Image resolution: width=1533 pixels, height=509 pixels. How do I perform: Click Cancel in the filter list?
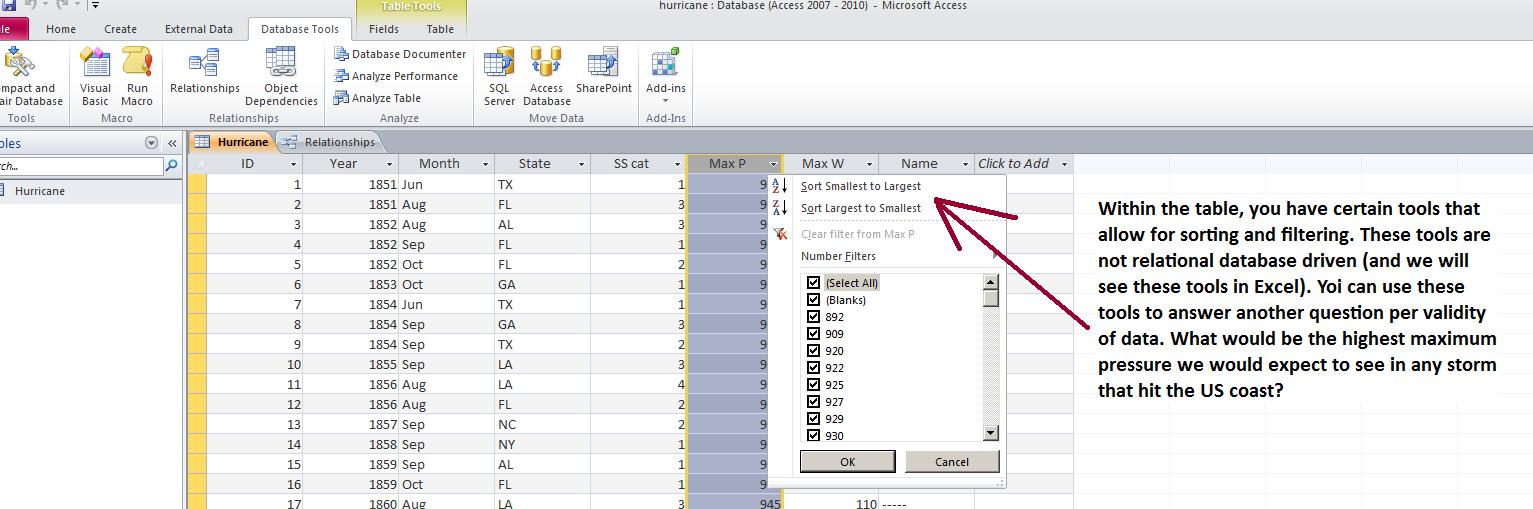click(952, 462)
